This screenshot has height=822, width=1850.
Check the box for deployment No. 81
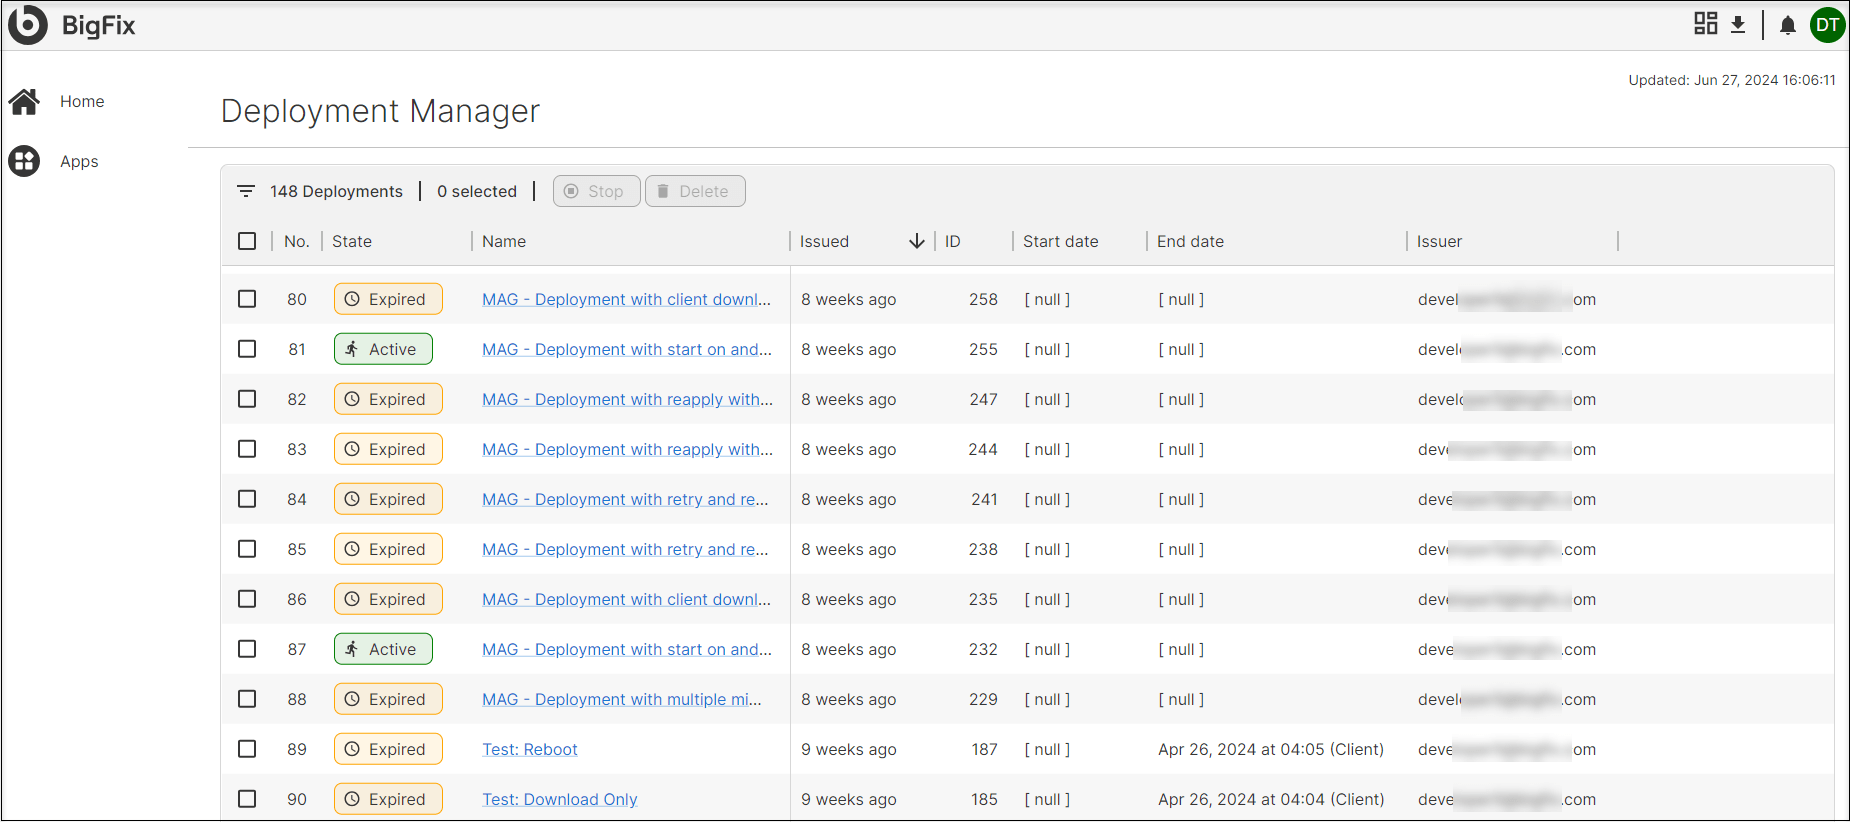click(247, 349)
